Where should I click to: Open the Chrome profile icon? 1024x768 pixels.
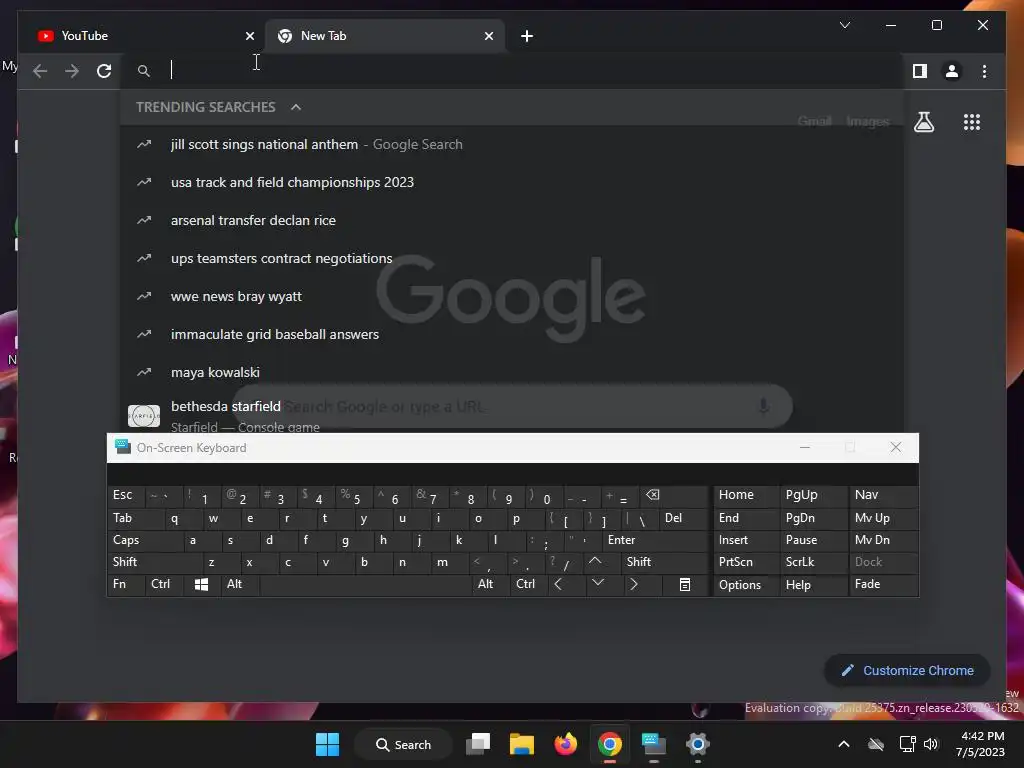pos(952,71)
